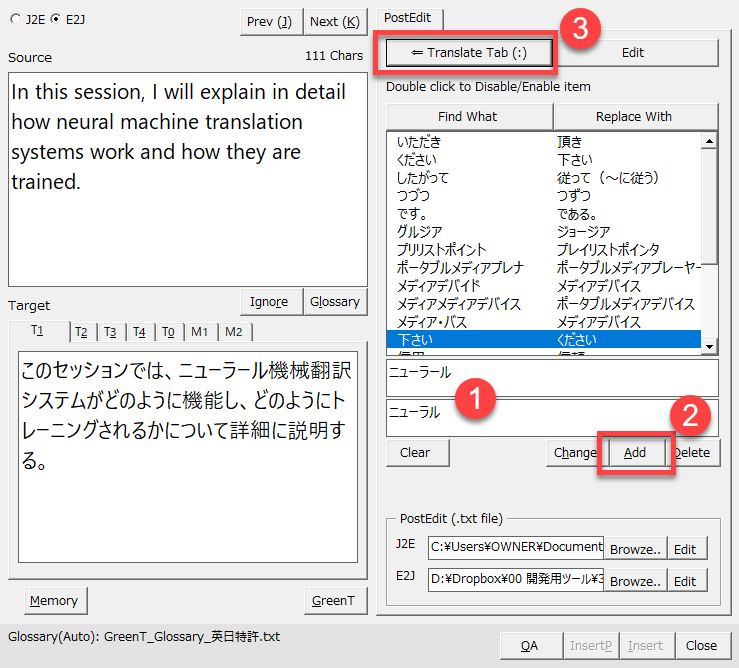Open the Glossary button
Screen dimensions: 739x668
click(335, 302)
